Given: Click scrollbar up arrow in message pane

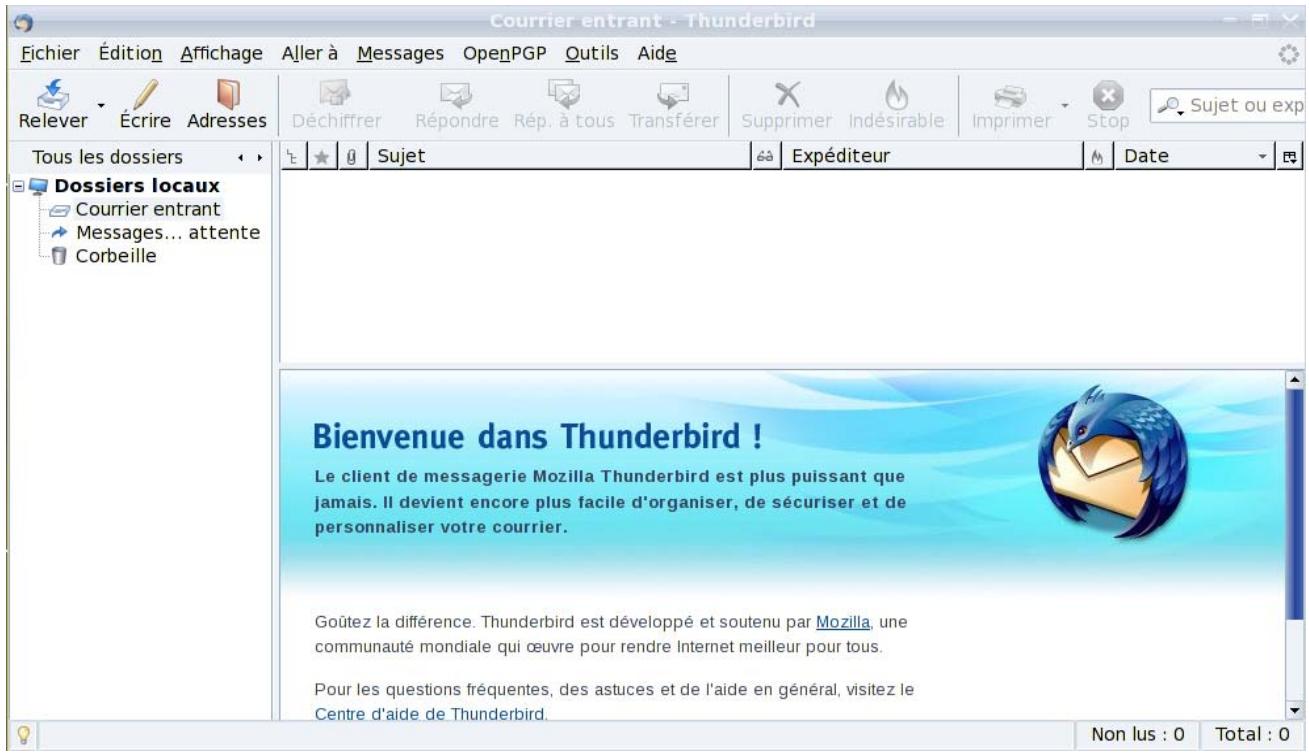Looking at the screenshot, I should (1297, 379).
